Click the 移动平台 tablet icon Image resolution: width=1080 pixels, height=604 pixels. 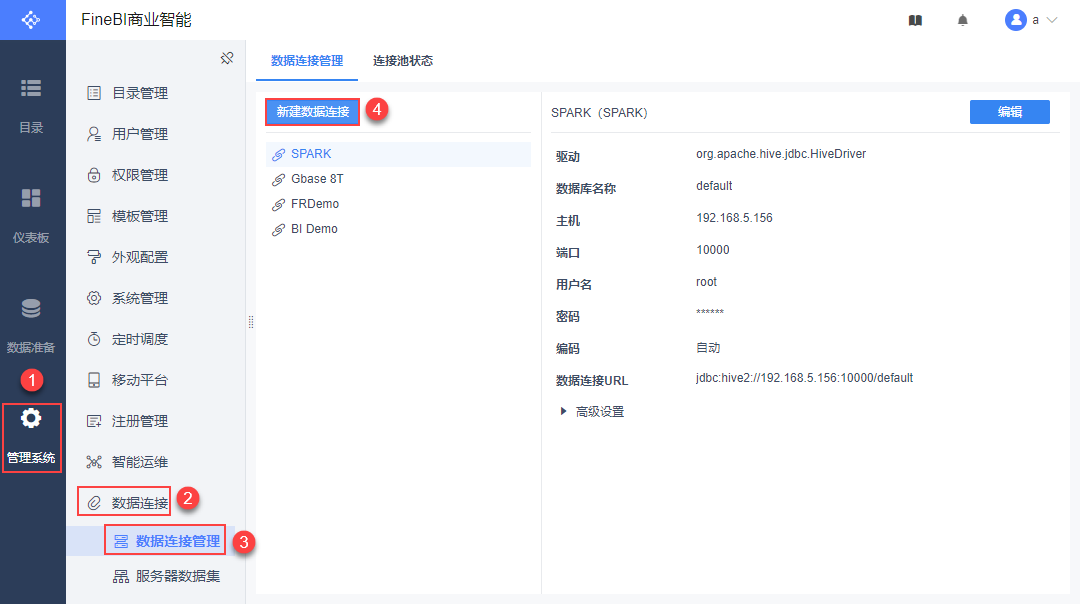94,380
